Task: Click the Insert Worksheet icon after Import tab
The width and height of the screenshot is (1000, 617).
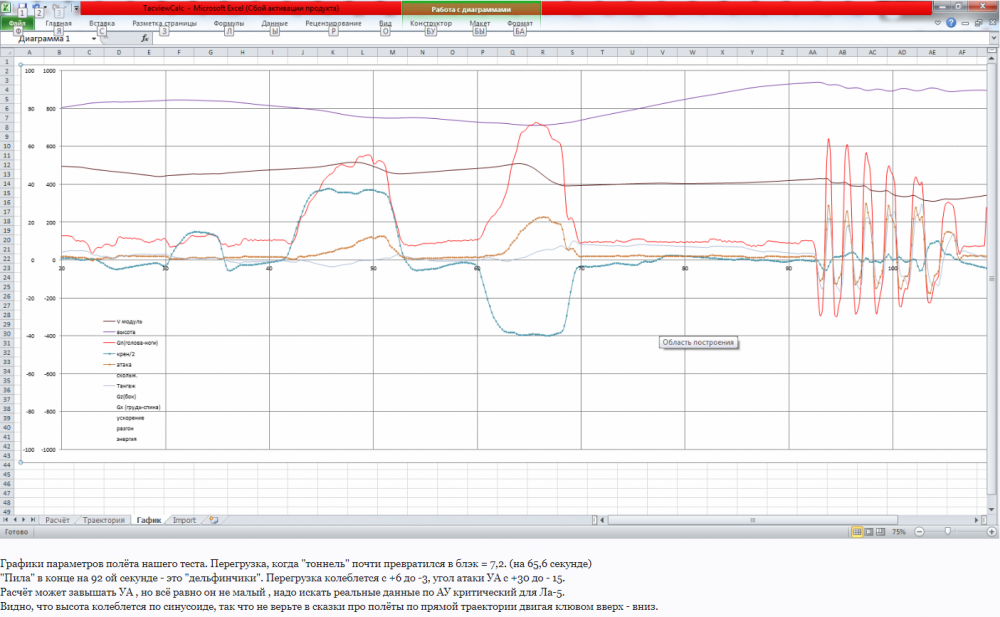Action: click(x=214, y=520)
